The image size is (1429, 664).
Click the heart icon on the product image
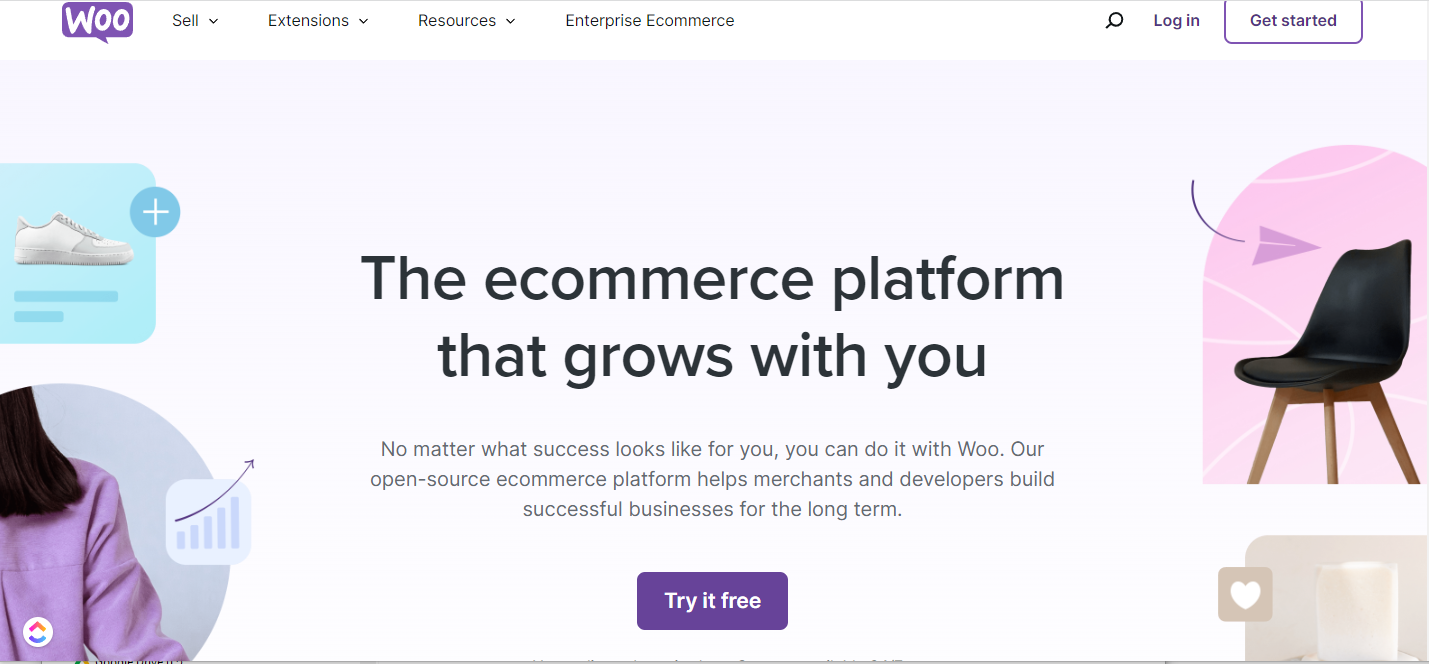[x=1244, y=596]
